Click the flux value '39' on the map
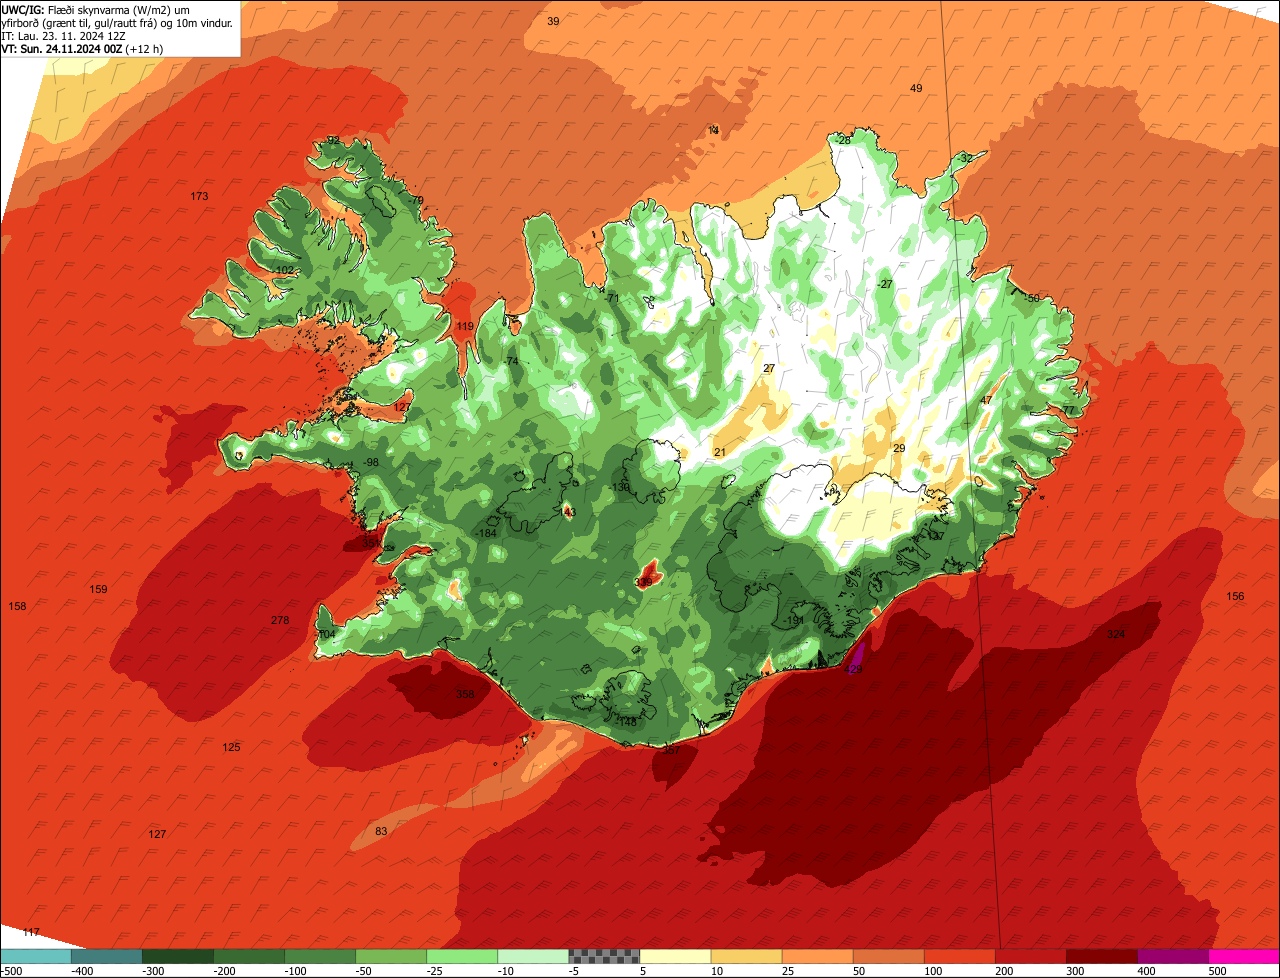 [553, 21]
